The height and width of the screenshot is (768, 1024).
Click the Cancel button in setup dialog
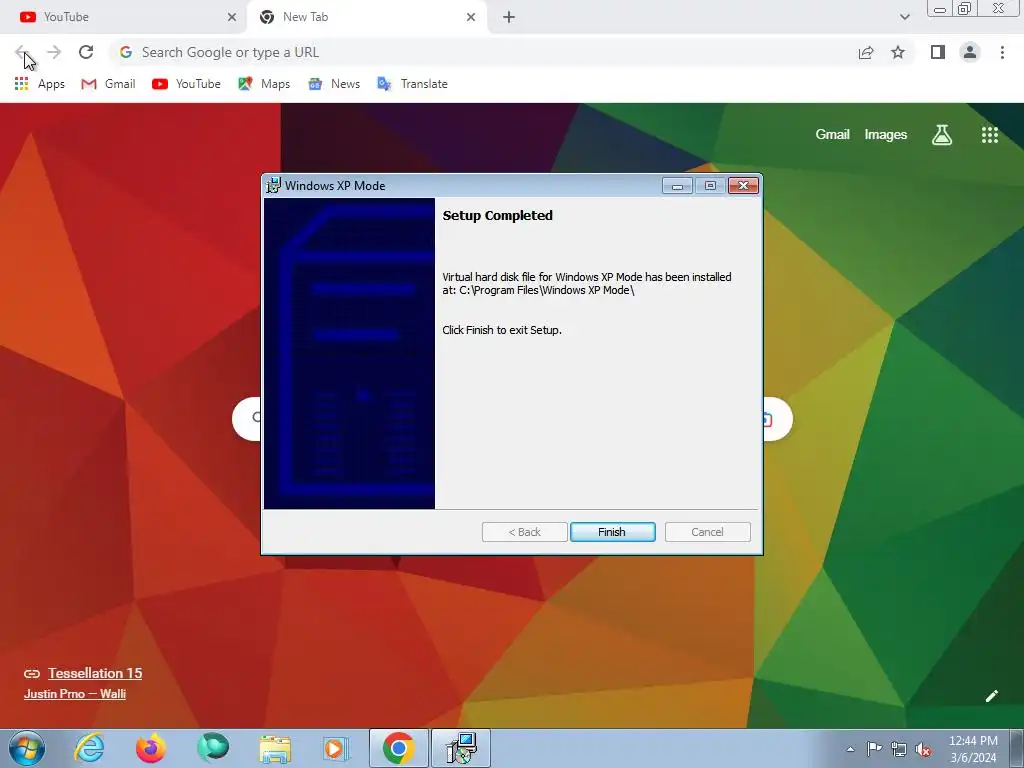(x=707, y=532)
